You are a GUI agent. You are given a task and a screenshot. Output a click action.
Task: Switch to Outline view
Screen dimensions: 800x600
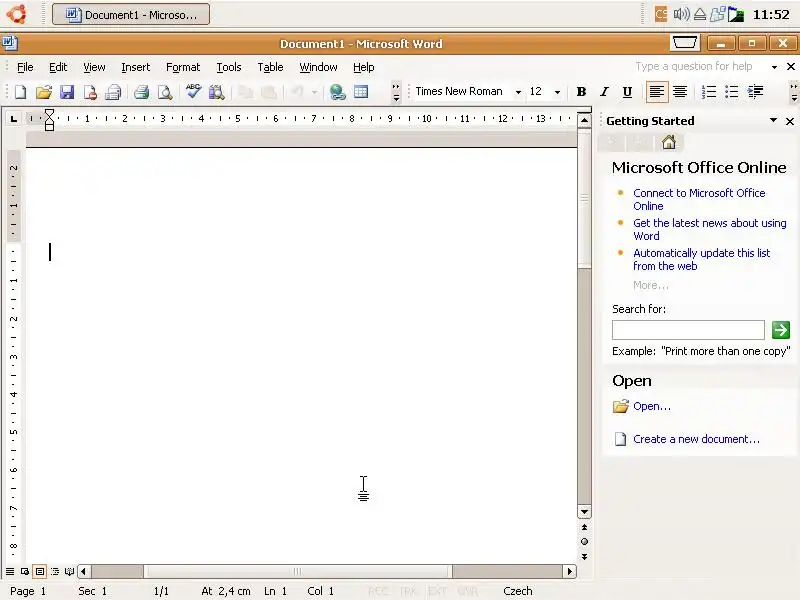coord(55,571)
